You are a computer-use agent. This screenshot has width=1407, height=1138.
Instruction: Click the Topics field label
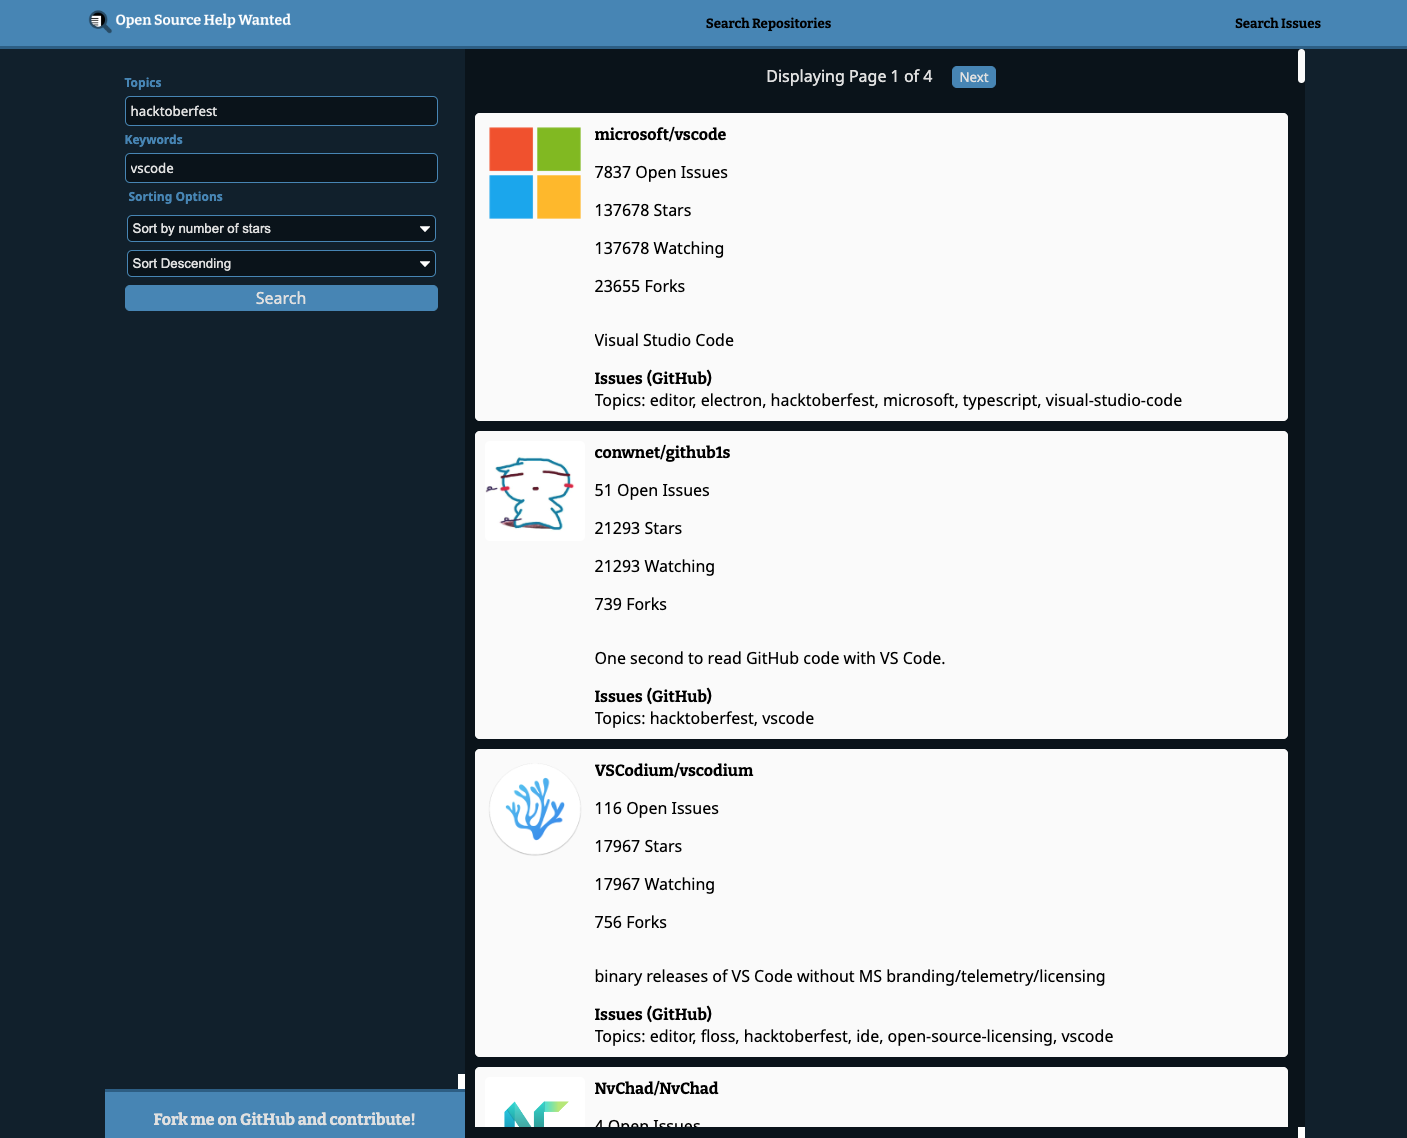[x=143, y=83]
